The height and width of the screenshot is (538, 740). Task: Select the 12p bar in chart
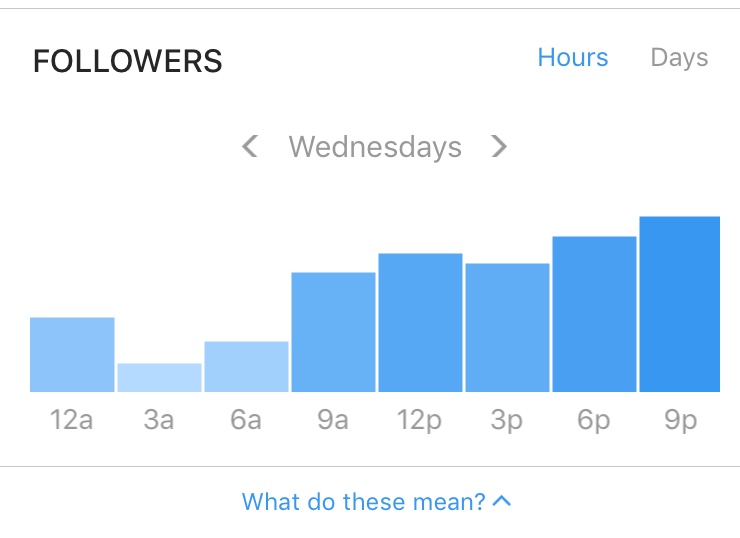[420, 323]
